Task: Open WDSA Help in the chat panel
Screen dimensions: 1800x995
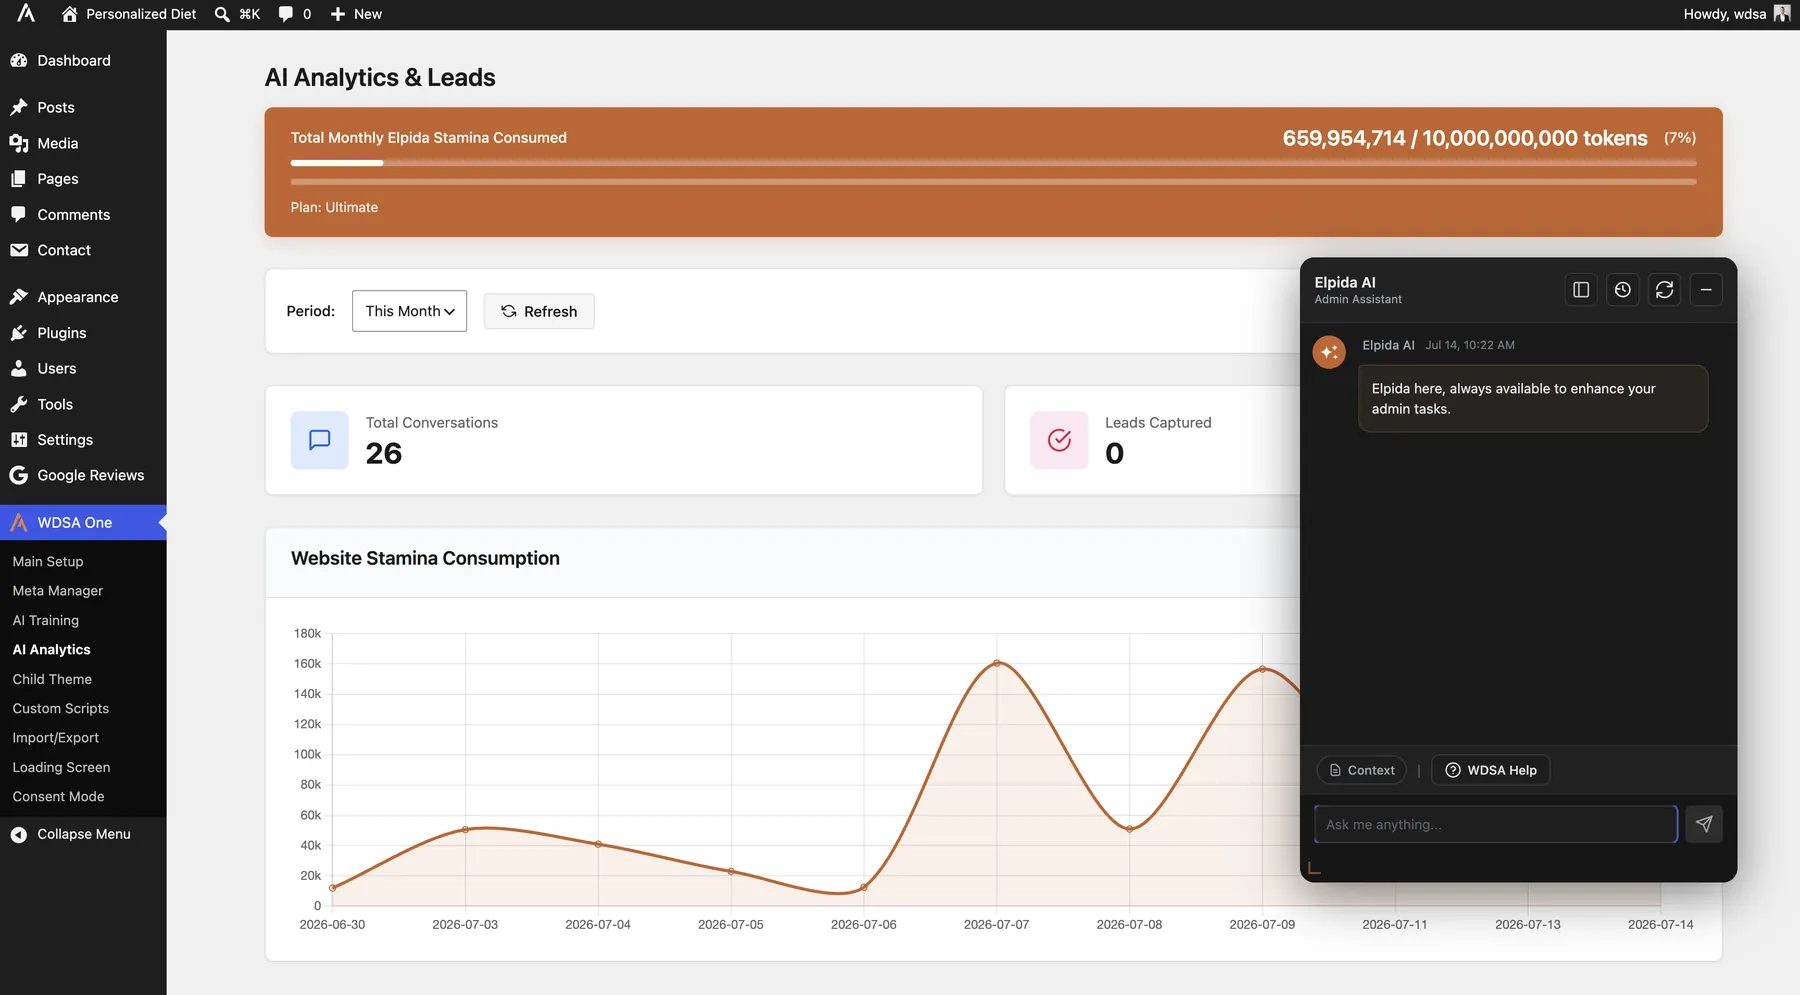Action: pyautogui.click(x=1490, y=770)
